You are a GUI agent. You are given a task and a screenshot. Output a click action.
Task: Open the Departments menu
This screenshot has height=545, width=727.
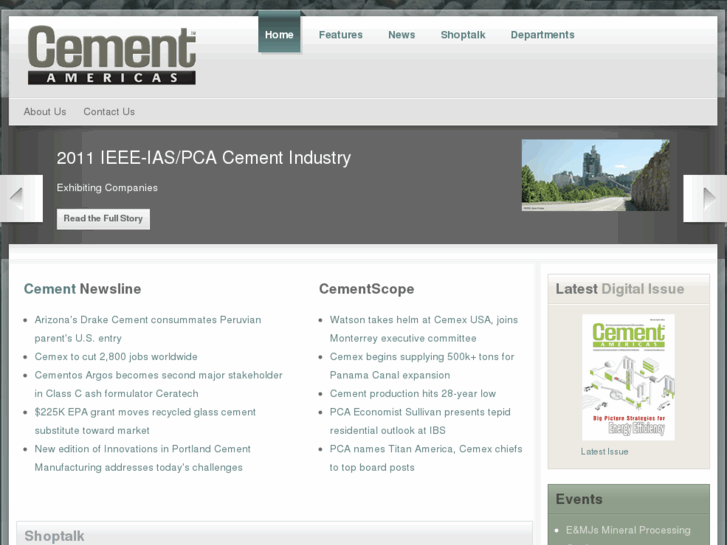click(542, 35)
